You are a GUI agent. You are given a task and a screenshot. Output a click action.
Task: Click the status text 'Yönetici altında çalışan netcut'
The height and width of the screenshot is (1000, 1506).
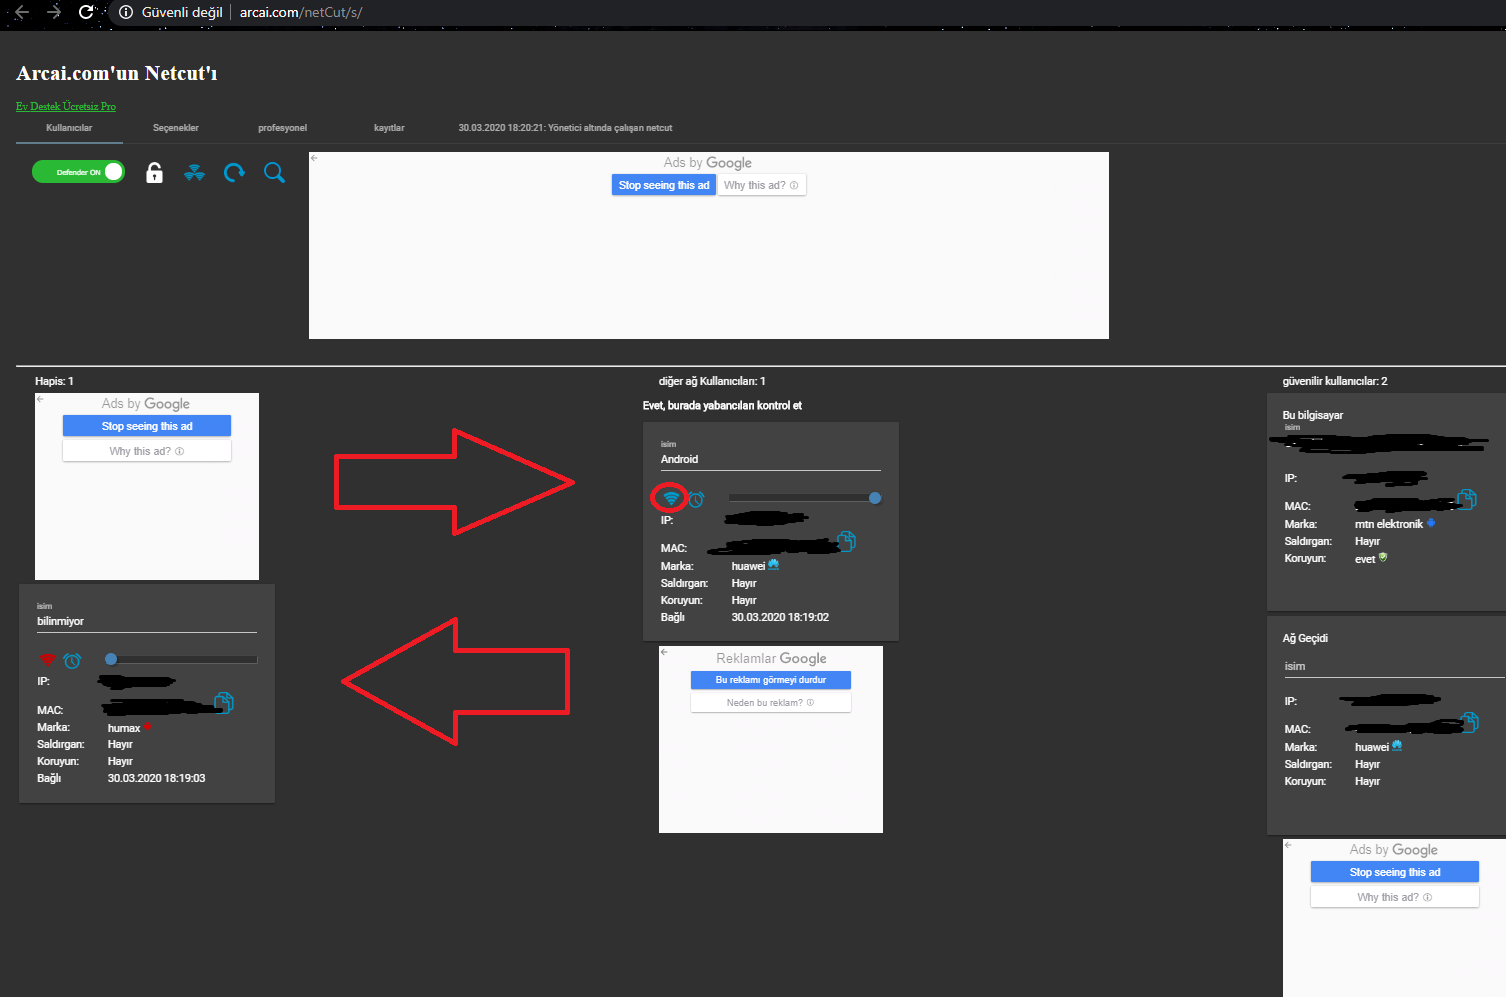pyautogui.click(x=610, y=128)
